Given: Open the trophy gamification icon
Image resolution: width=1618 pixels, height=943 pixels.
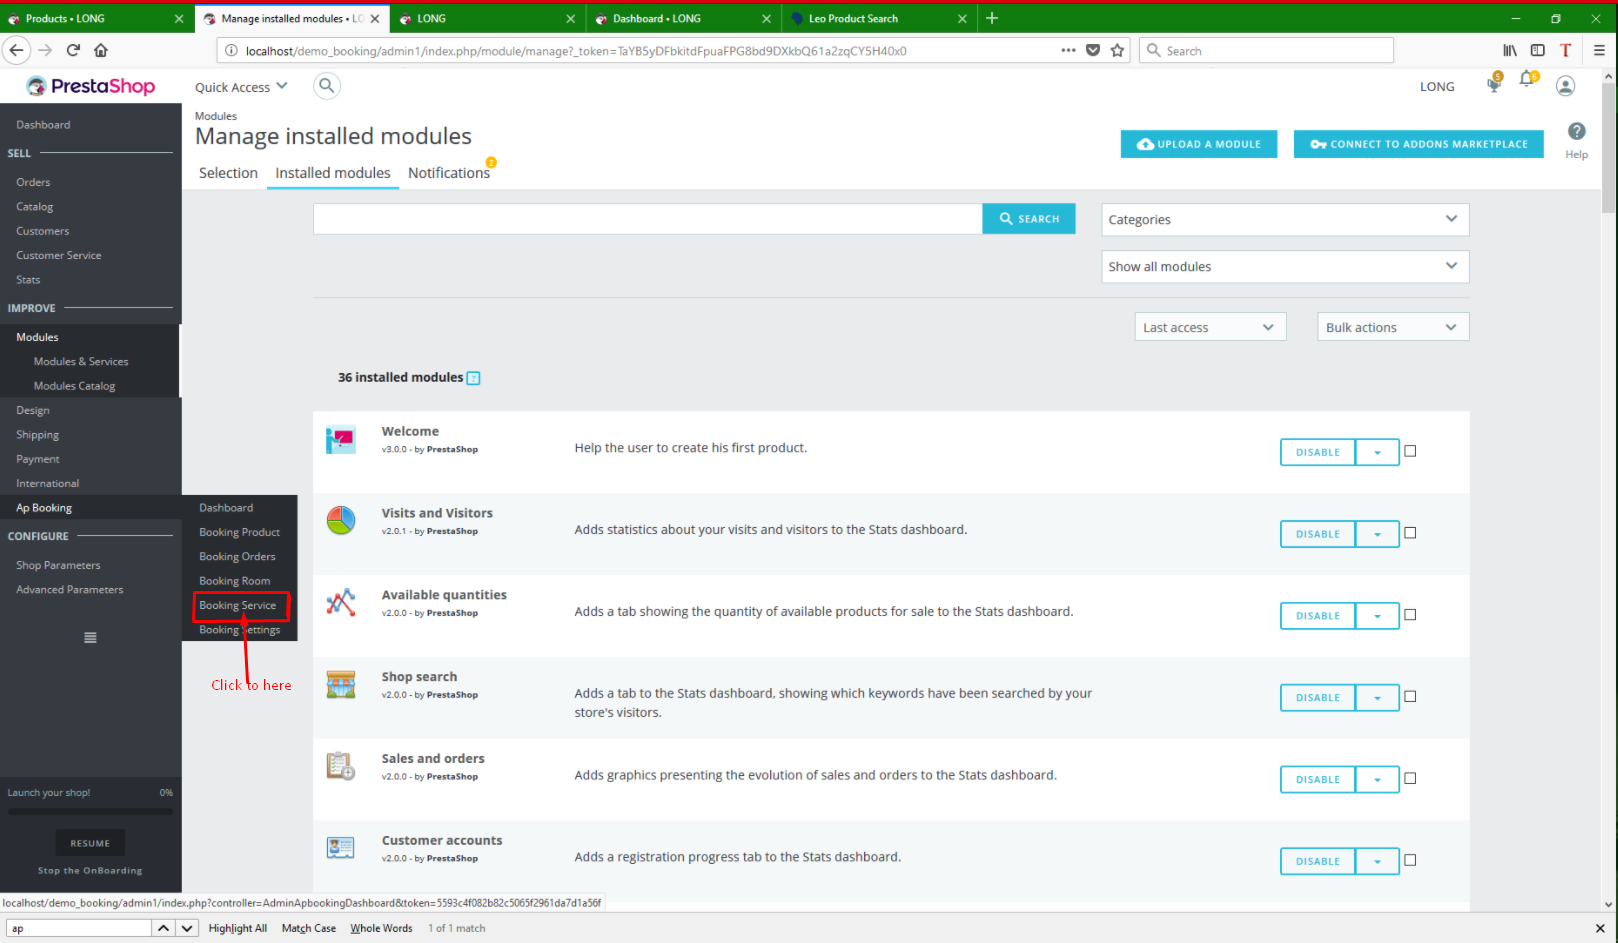Looking at the screenshot, I should [x=1494, y=83].
